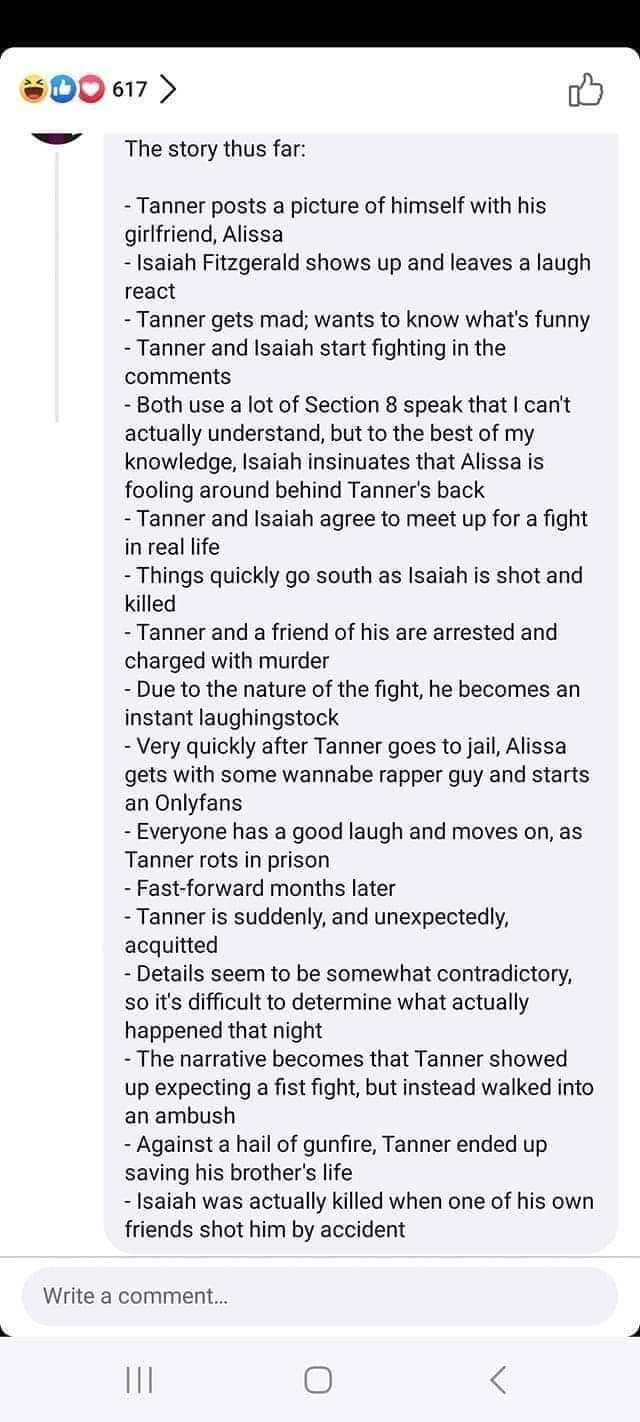Toggle the thumbs-up Like button
The height and width of the screenshot is (1422, 640).
click(586, 92)
